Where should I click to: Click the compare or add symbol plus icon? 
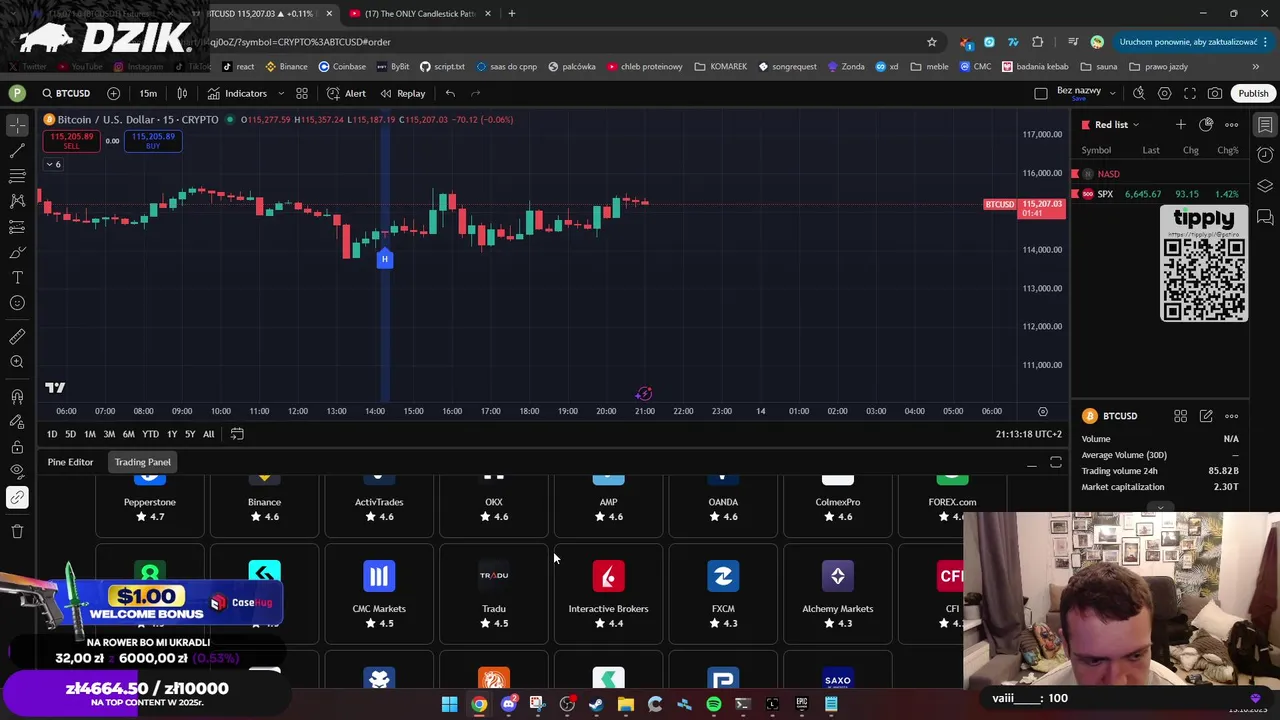113,93
